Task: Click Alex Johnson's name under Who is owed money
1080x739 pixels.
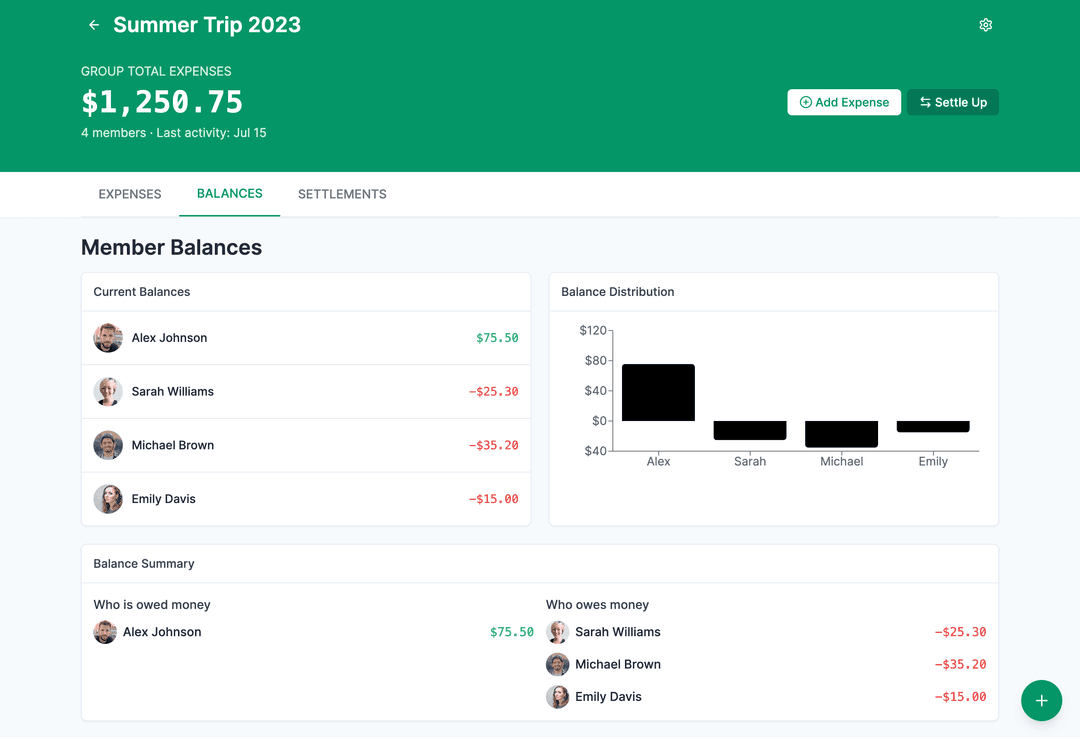Action: tap(161, 632)
